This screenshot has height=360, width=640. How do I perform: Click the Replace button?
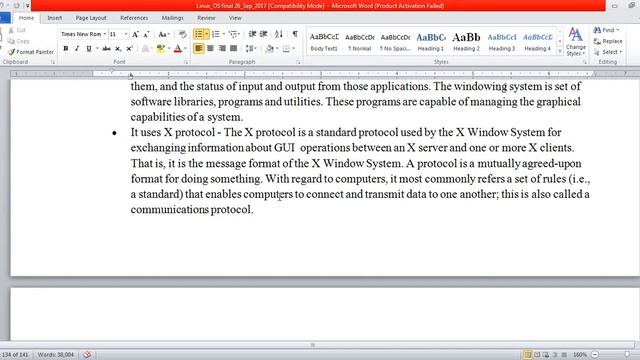click(x=608, y=41)
